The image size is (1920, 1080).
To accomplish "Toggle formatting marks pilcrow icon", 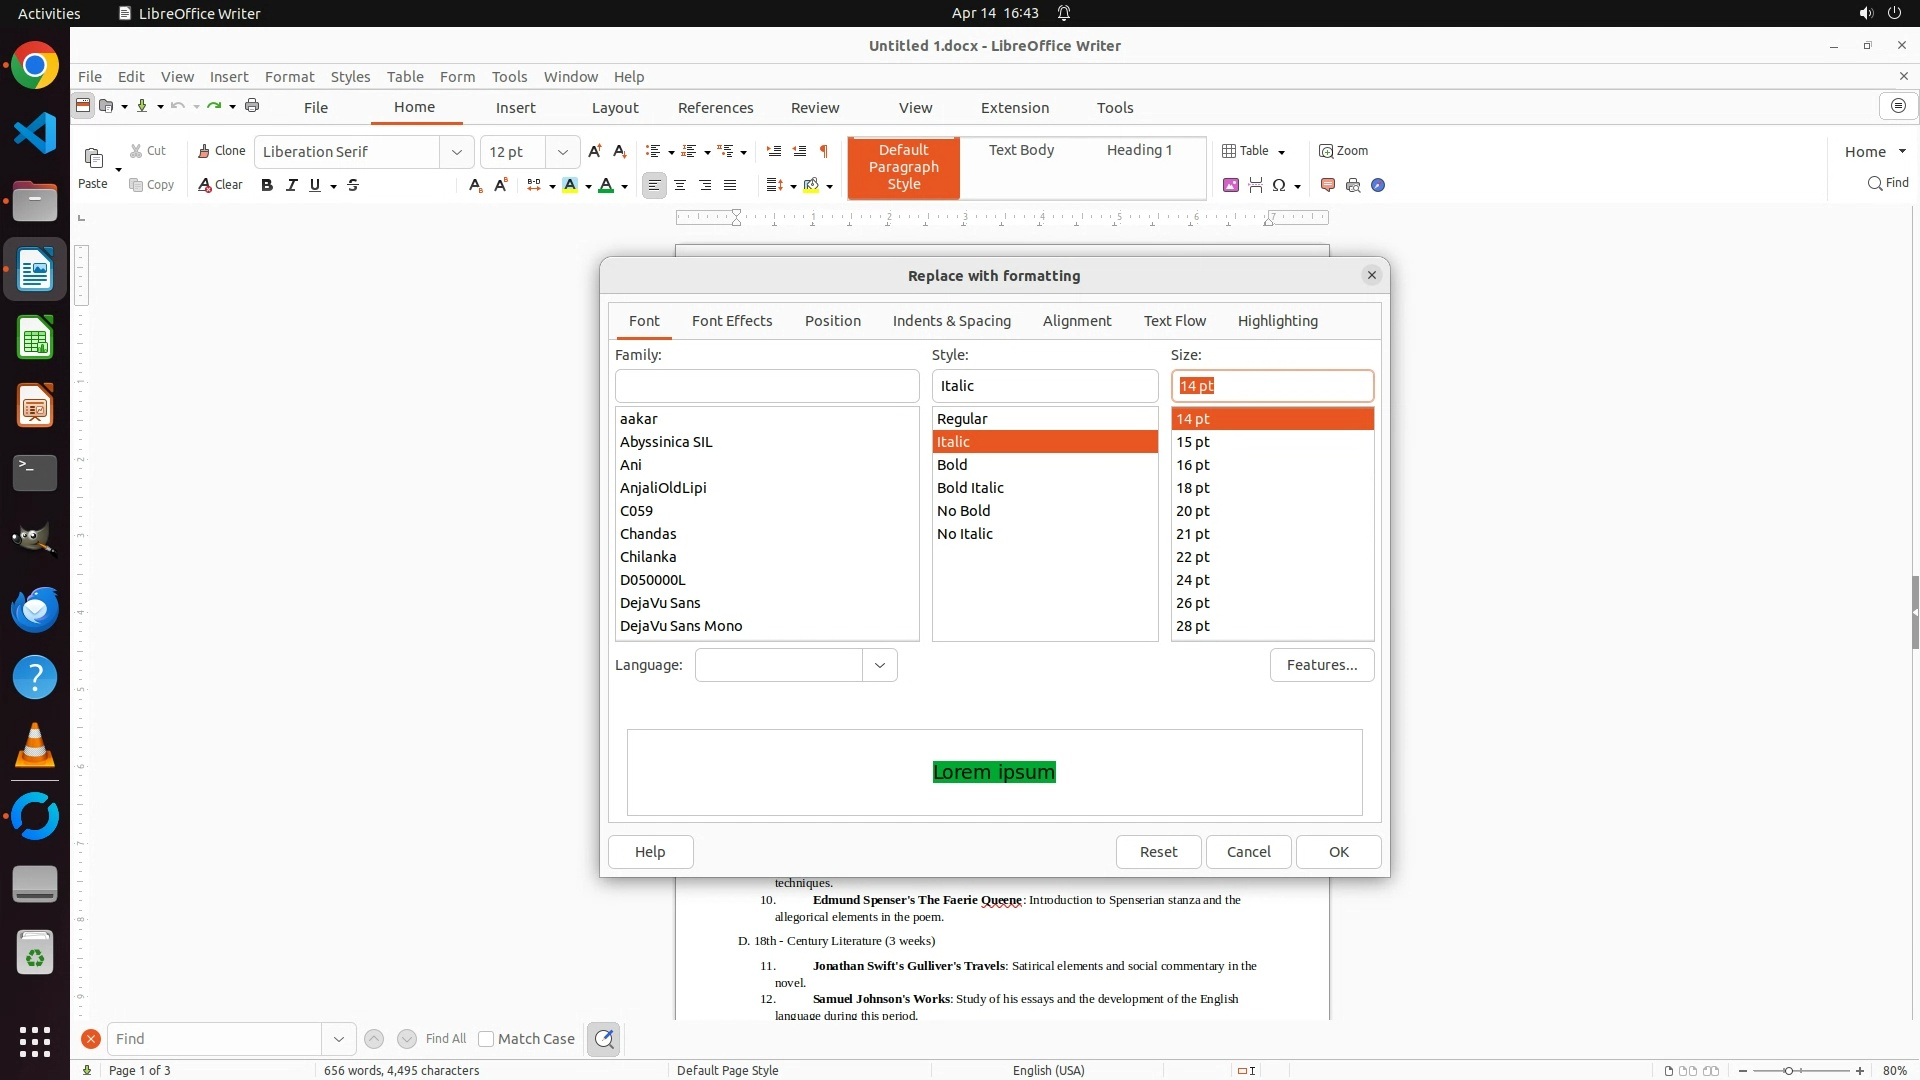I will point(824,151).
